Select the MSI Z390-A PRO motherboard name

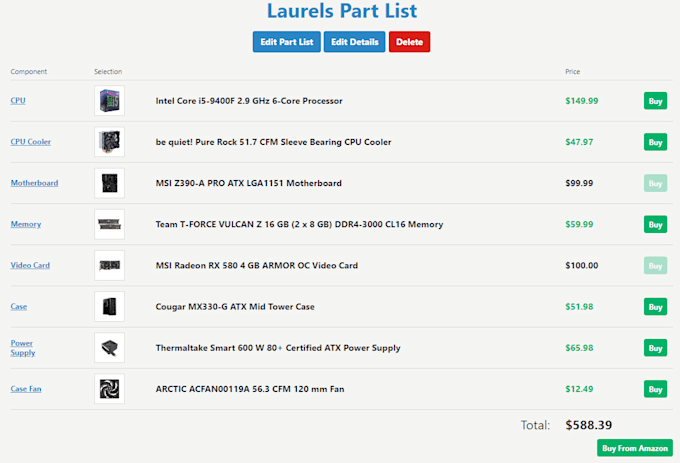[x=248, y=183]
